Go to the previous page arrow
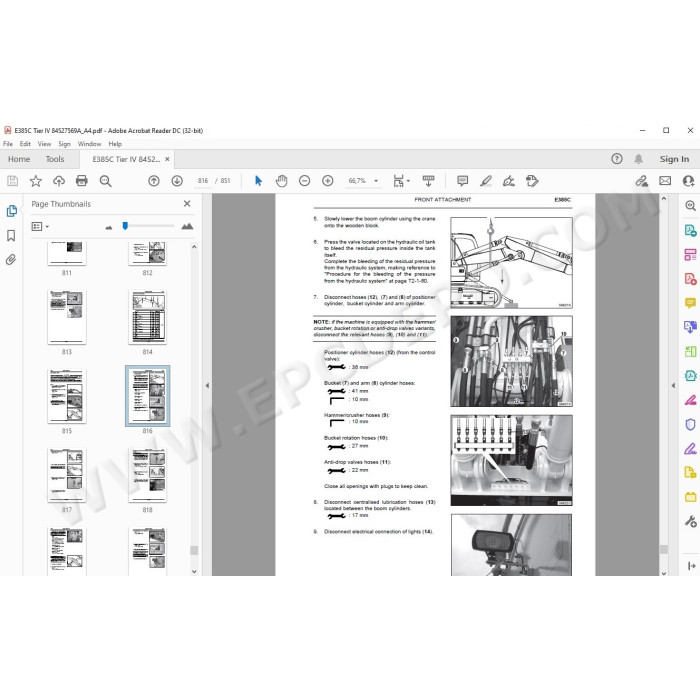Image resolution: width=700 pixels, height=700 pixels. 154,181
